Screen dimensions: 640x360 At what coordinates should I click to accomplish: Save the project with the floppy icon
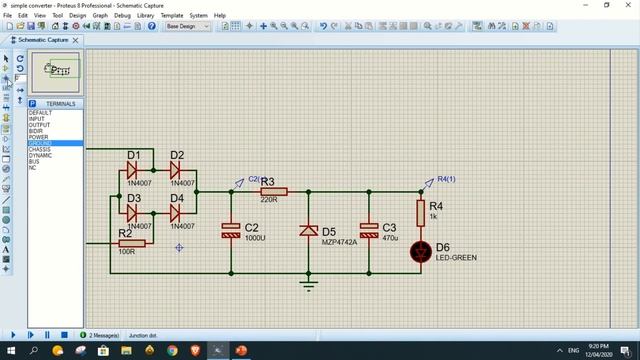tap(31, 26)
